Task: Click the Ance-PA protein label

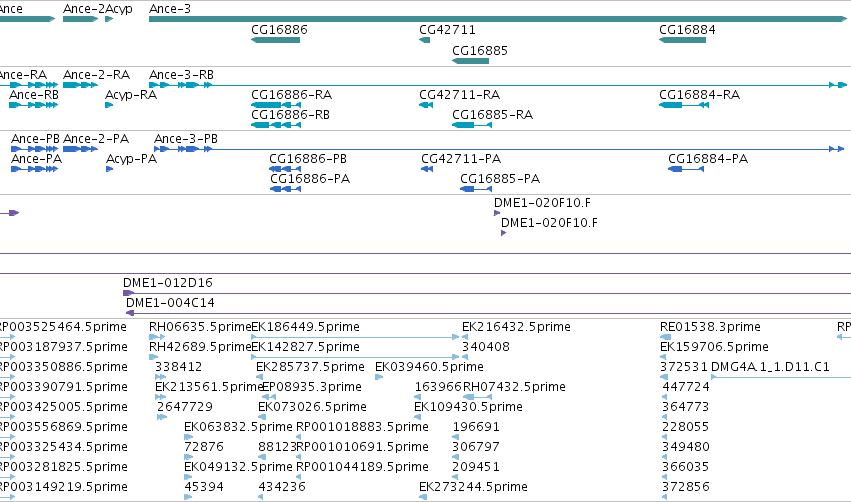Action: click(x=36, y=159)
